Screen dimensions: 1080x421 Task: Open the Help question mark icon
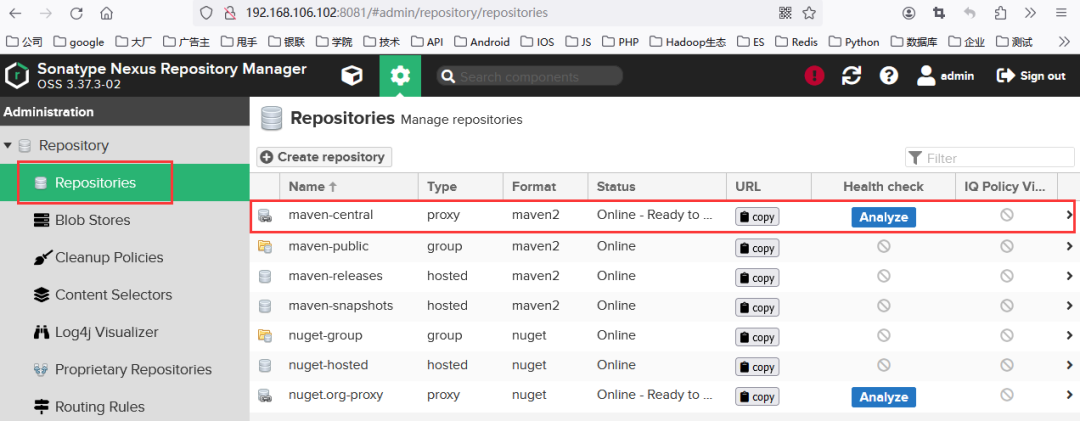(x=889, y=76)
